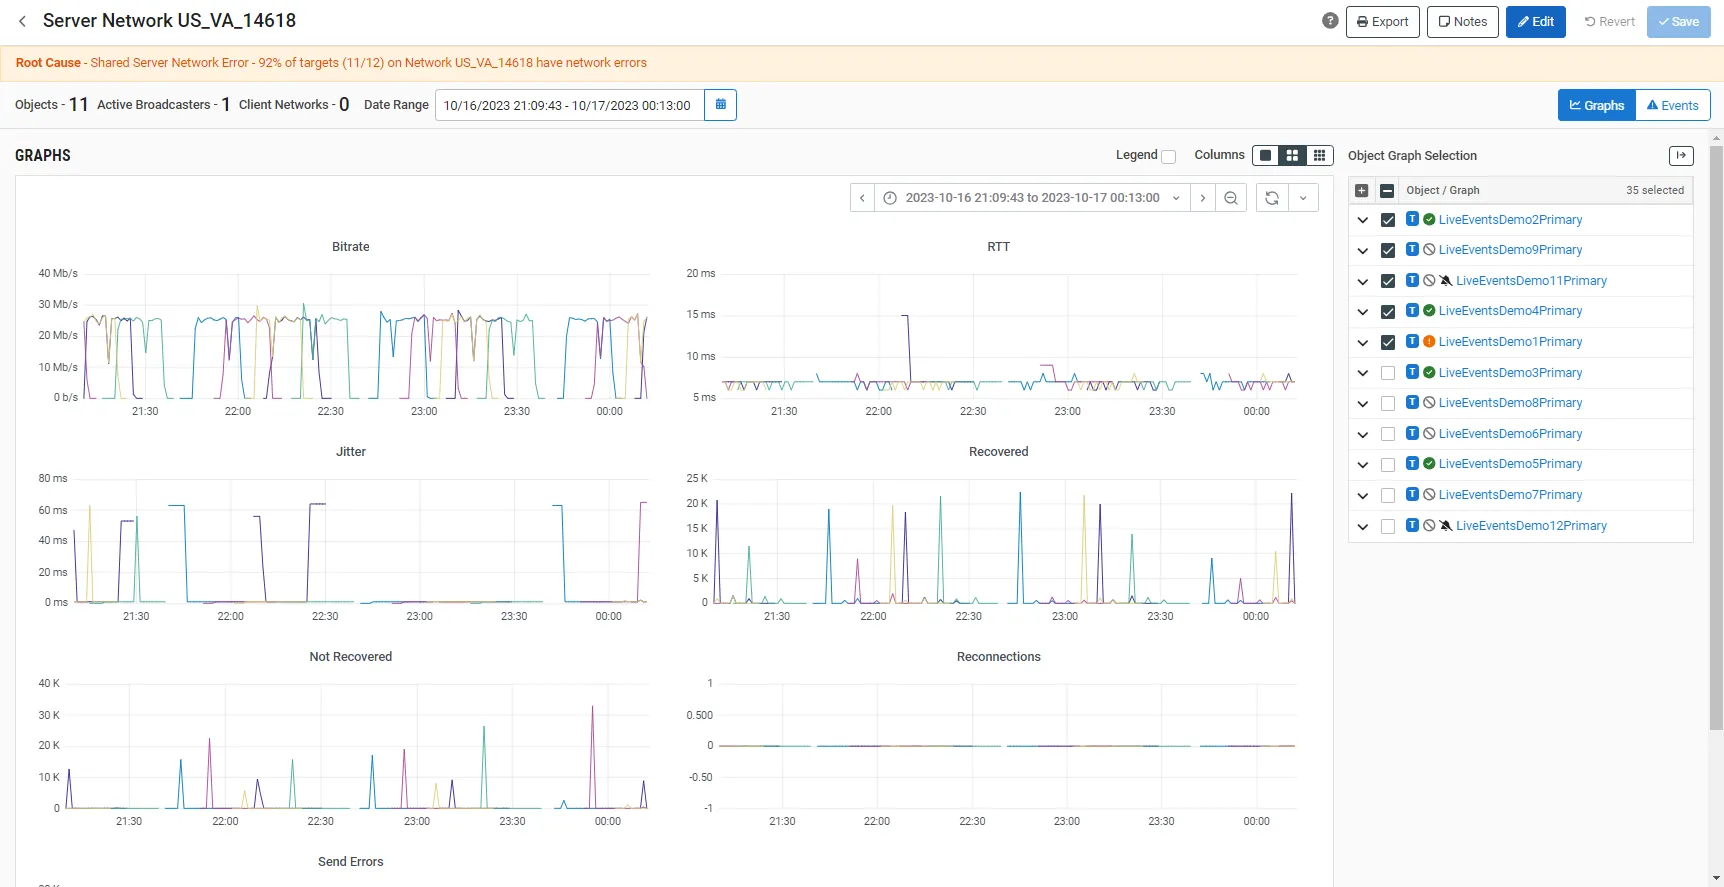Switch to three column graph layout
This screenshot has width=1724, height=887.
pyautogui.click(x=1319, y=155)
